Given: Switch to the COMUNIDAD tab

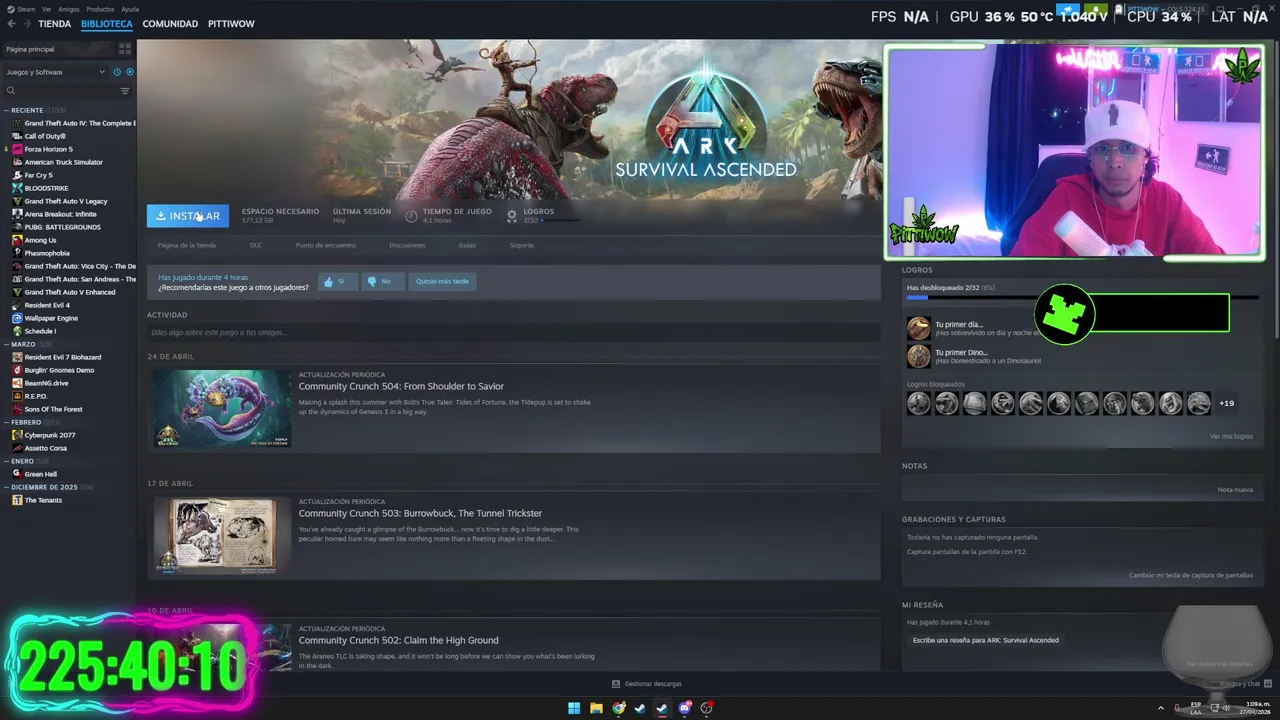Looking at the screenshot, I should pos(170,23).
